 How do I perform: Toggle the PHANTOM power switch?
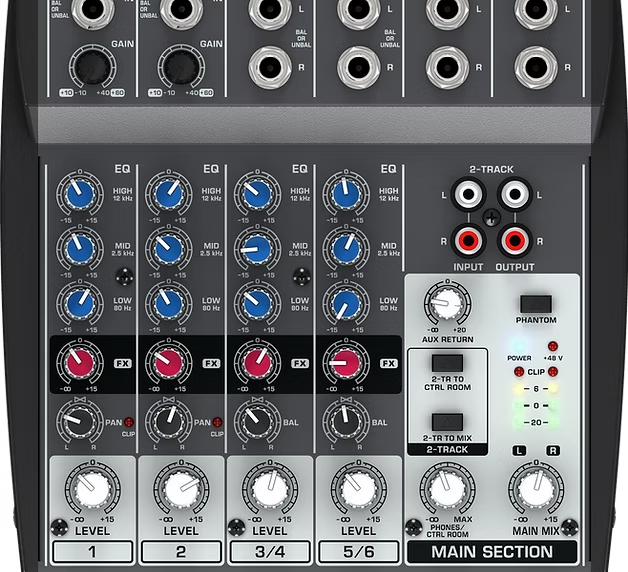[536, 304]
